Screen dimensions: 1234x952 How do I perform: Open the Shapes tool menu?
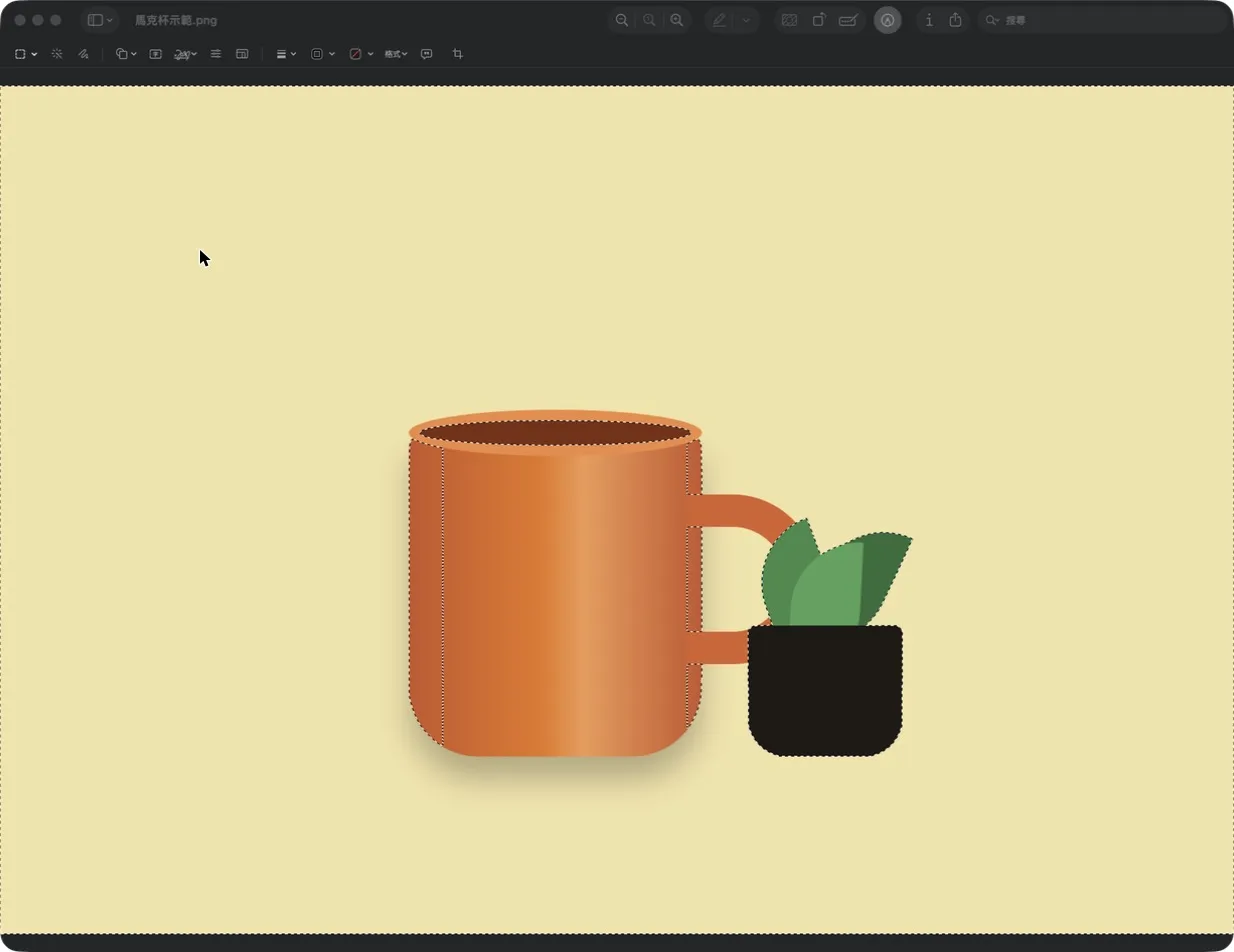click(x=126, y=54)
